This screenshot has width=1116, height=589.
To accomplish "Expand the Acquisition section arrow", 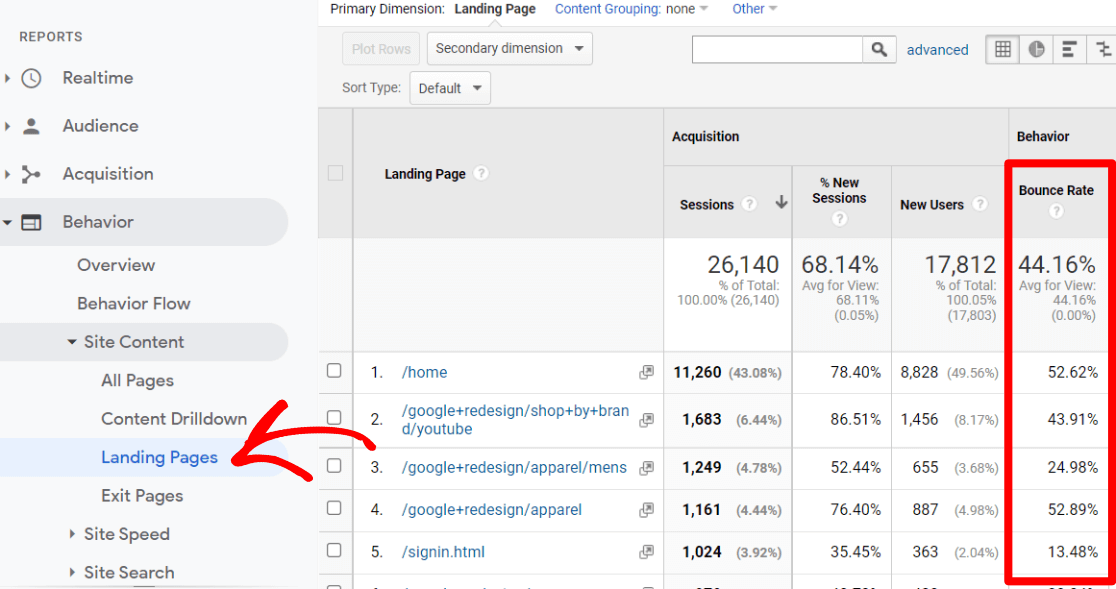I will [x=8, y=174].
